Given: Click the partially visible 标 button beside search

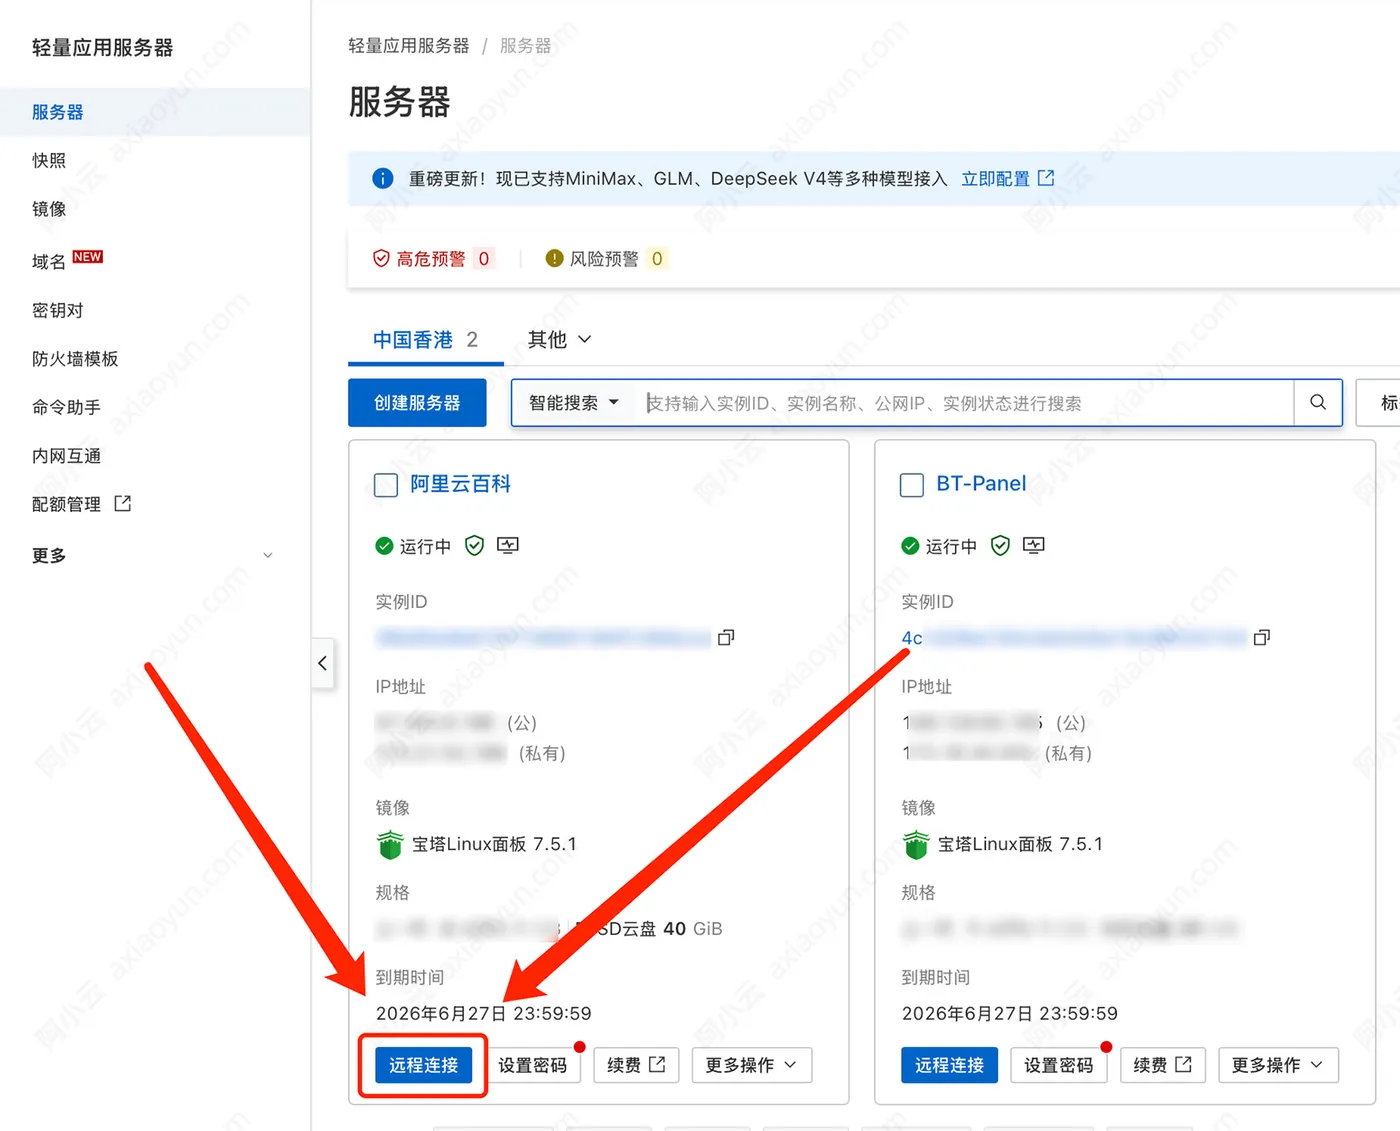Looking at the screenshot, I should point(1378,402).
